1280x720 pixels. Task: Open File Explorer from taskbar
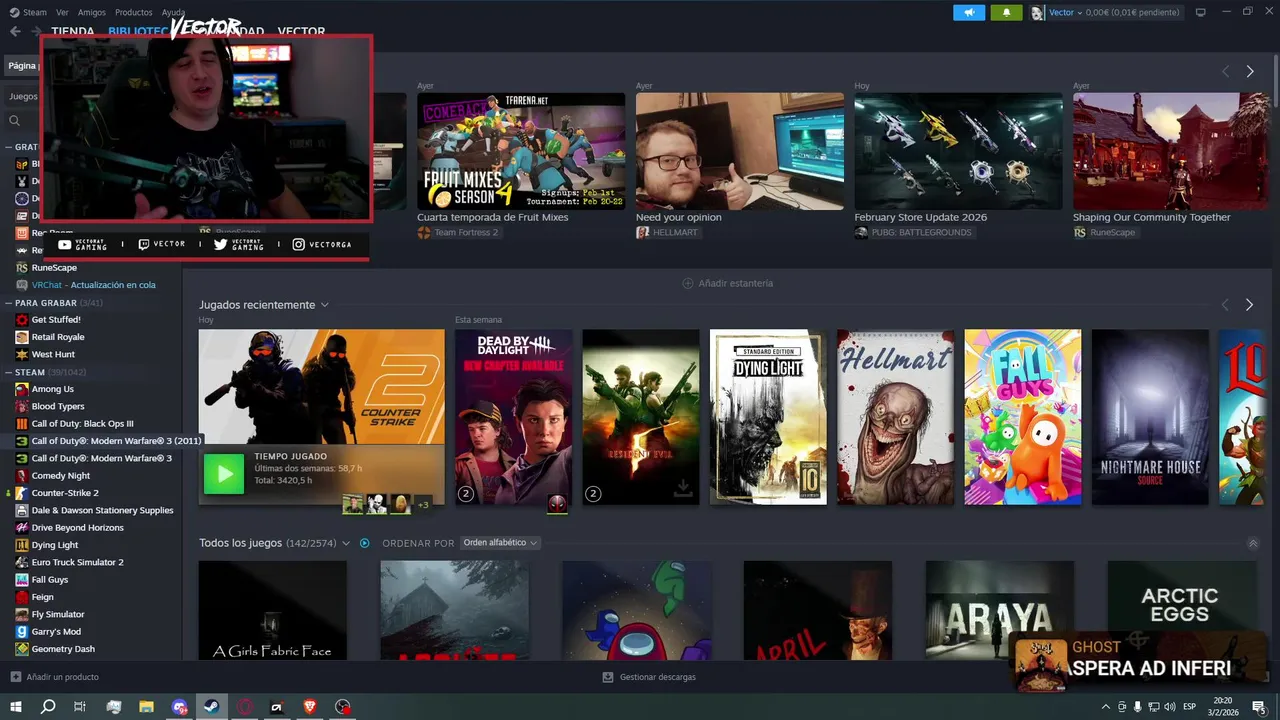(x=146, y=707)
